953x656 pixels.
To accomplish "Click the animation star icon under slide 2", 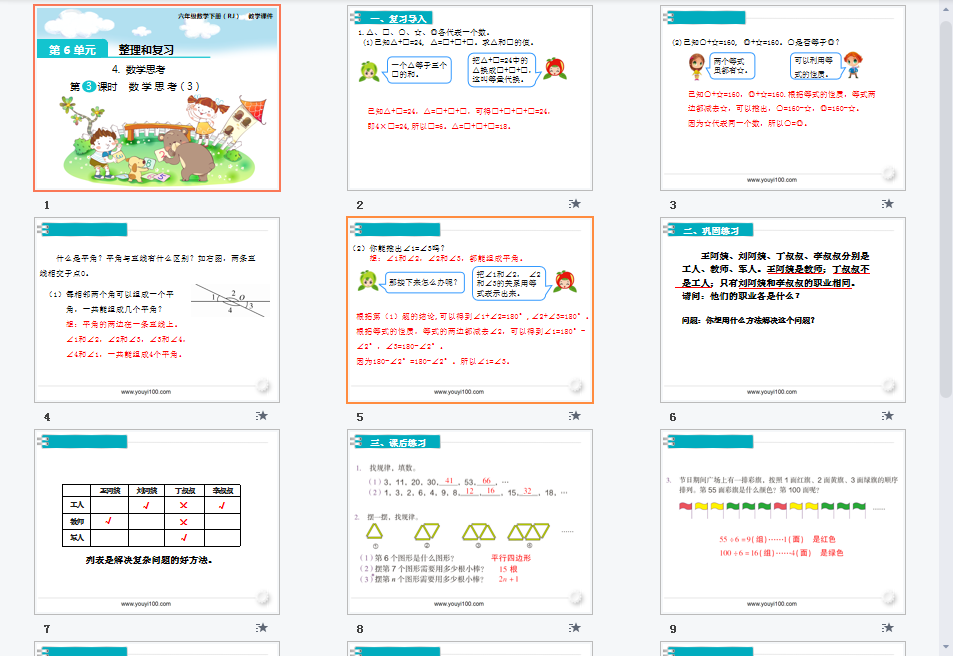I will pos(574,204).
